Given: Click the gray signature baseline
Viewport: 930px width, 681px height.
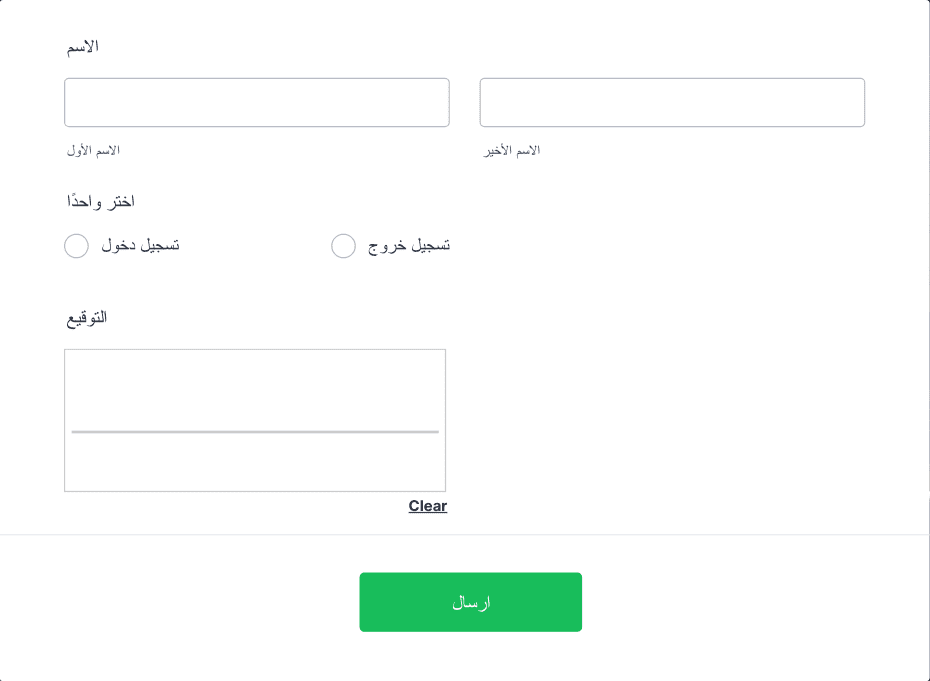Looking at the screenshot, I should click(255, 432).
